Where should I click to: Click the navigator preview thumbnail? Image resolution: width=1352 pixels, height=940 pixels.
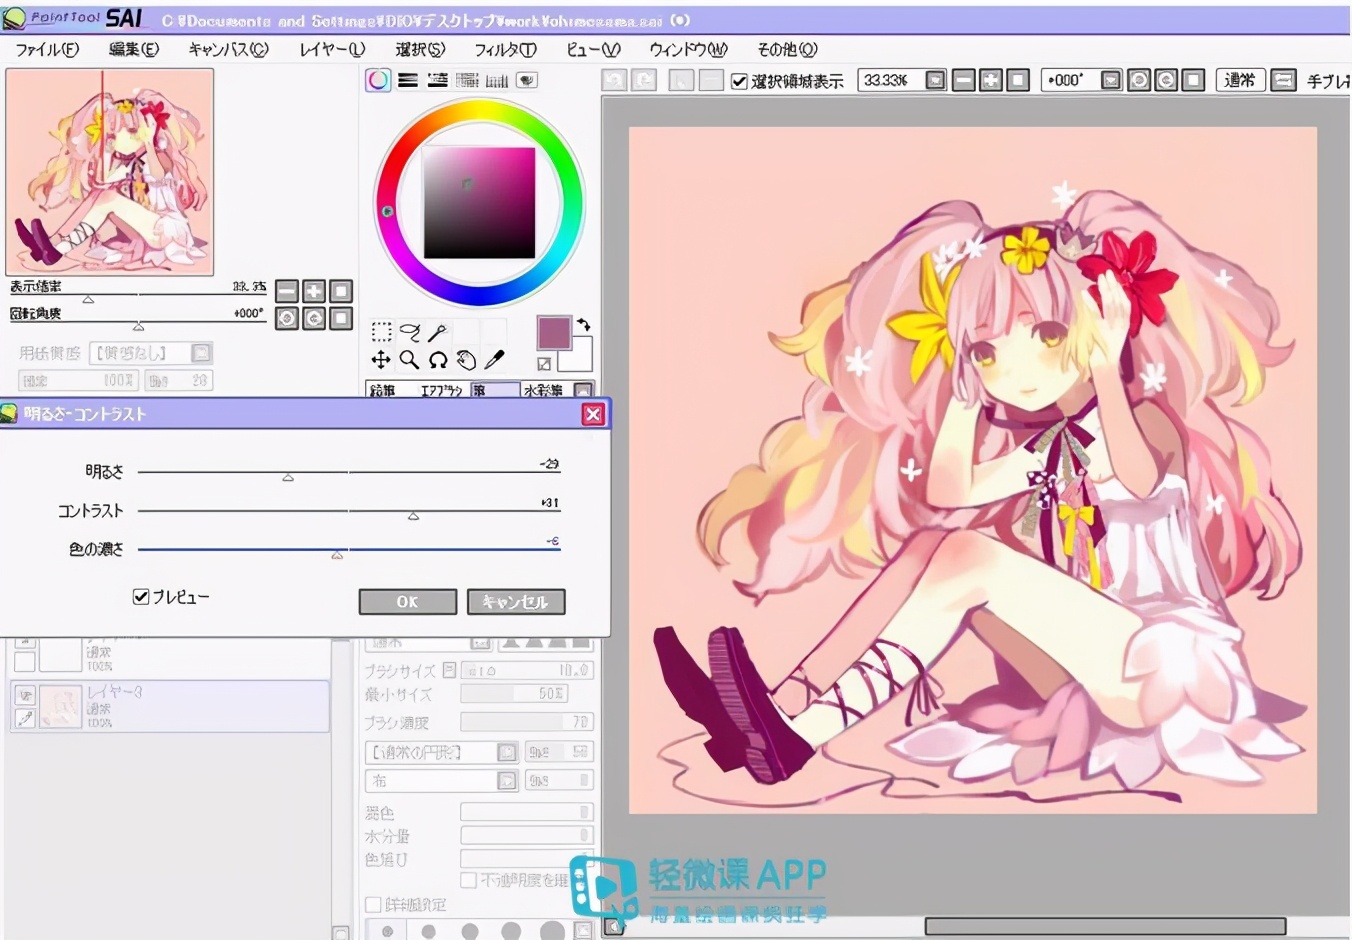110,172
